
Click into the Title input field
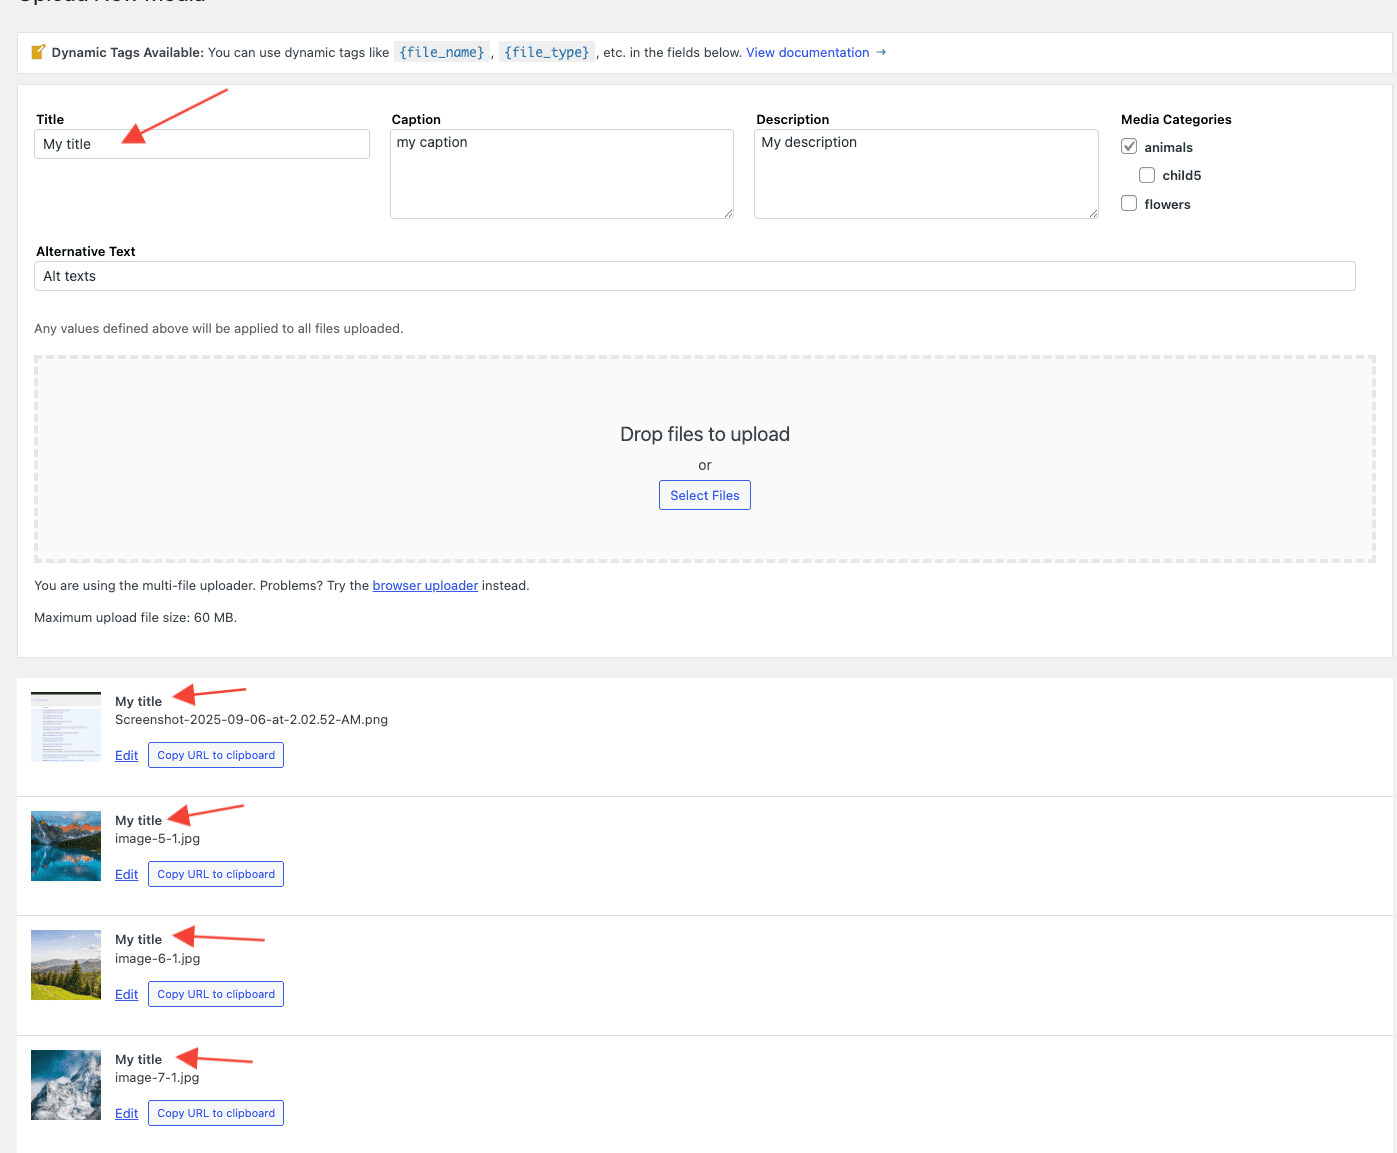pyautogui.click(x=202, y=144)
